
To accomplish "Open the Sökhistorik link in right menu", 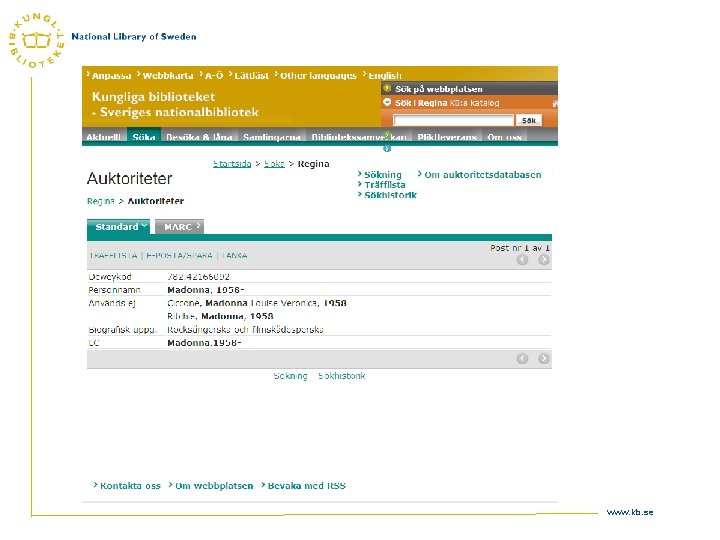I will pos(390,195).
